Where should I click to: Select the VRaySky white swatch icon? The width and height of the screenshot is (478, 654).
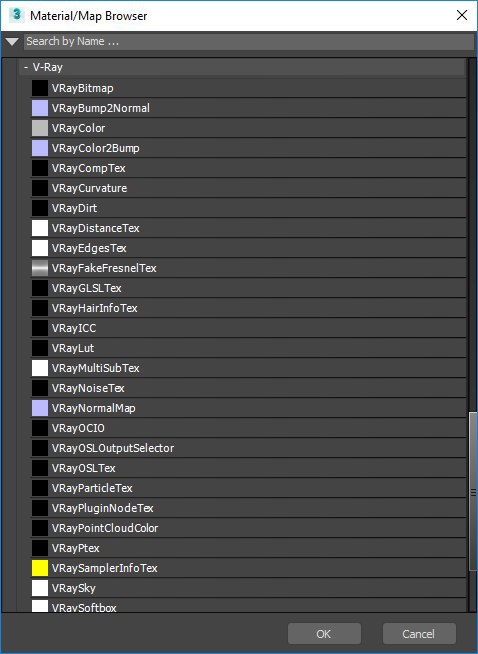40,588
